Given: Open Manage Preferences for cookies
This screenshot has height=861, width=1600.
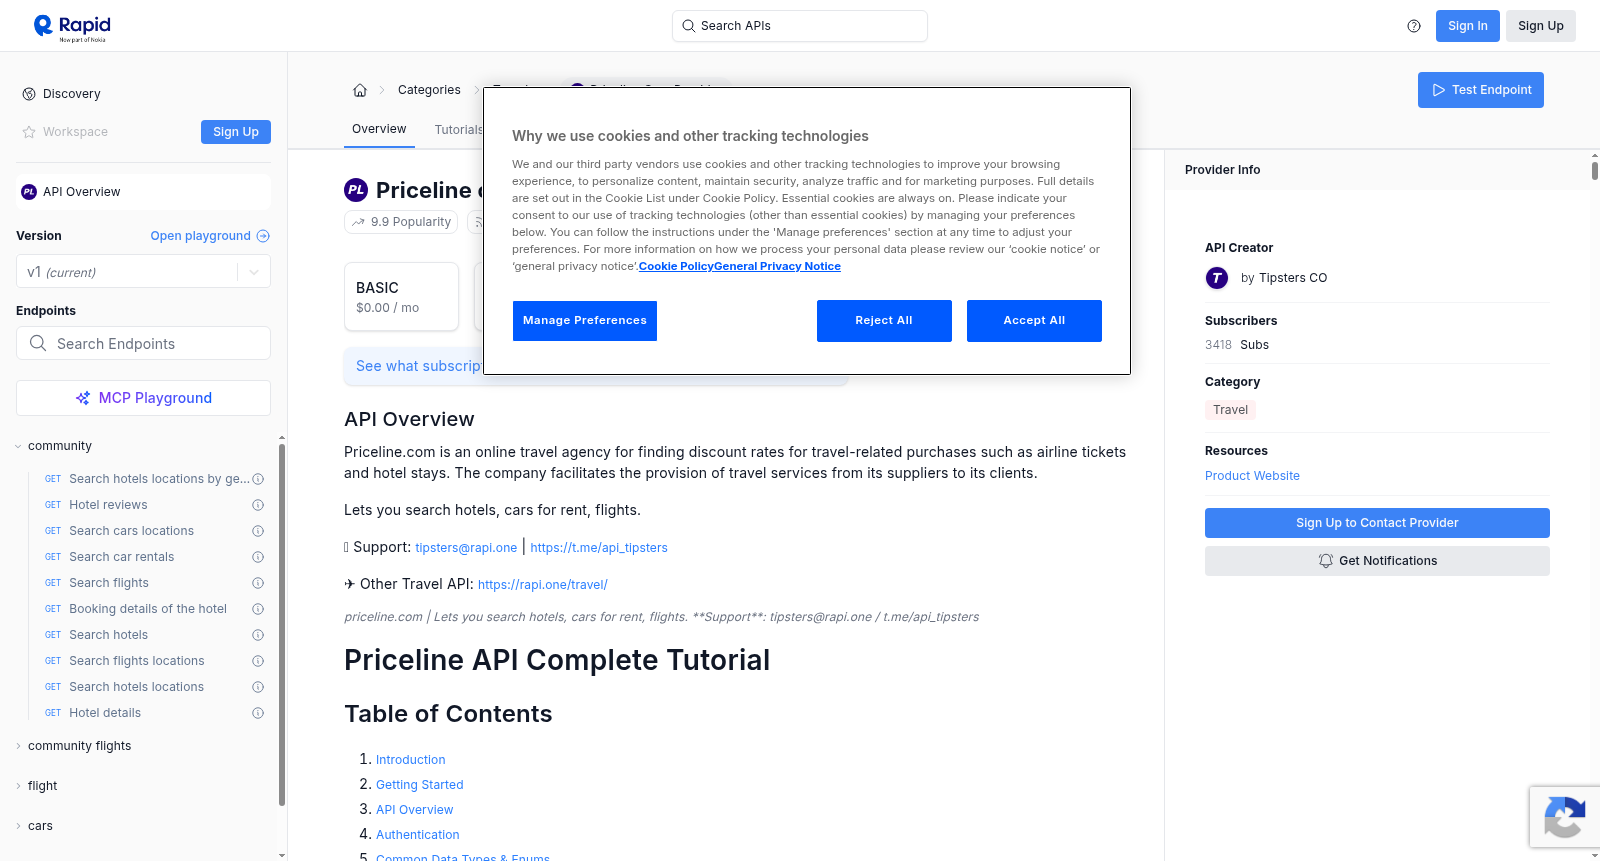Looking at the screenshot, I should (585, 321).
